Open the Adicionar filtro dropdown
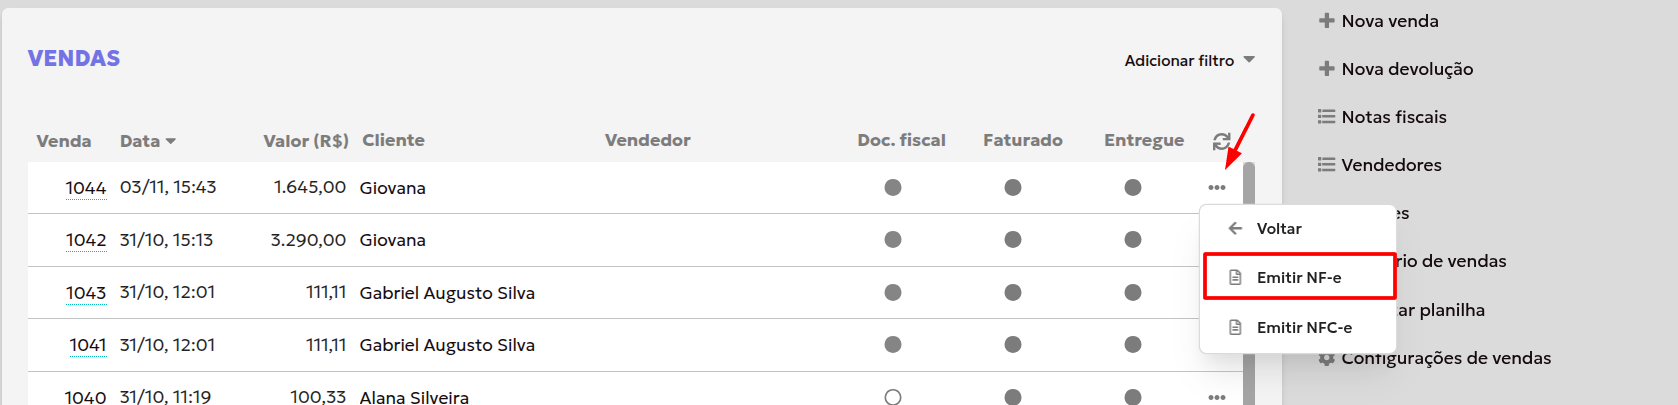 pos(1189,61)
